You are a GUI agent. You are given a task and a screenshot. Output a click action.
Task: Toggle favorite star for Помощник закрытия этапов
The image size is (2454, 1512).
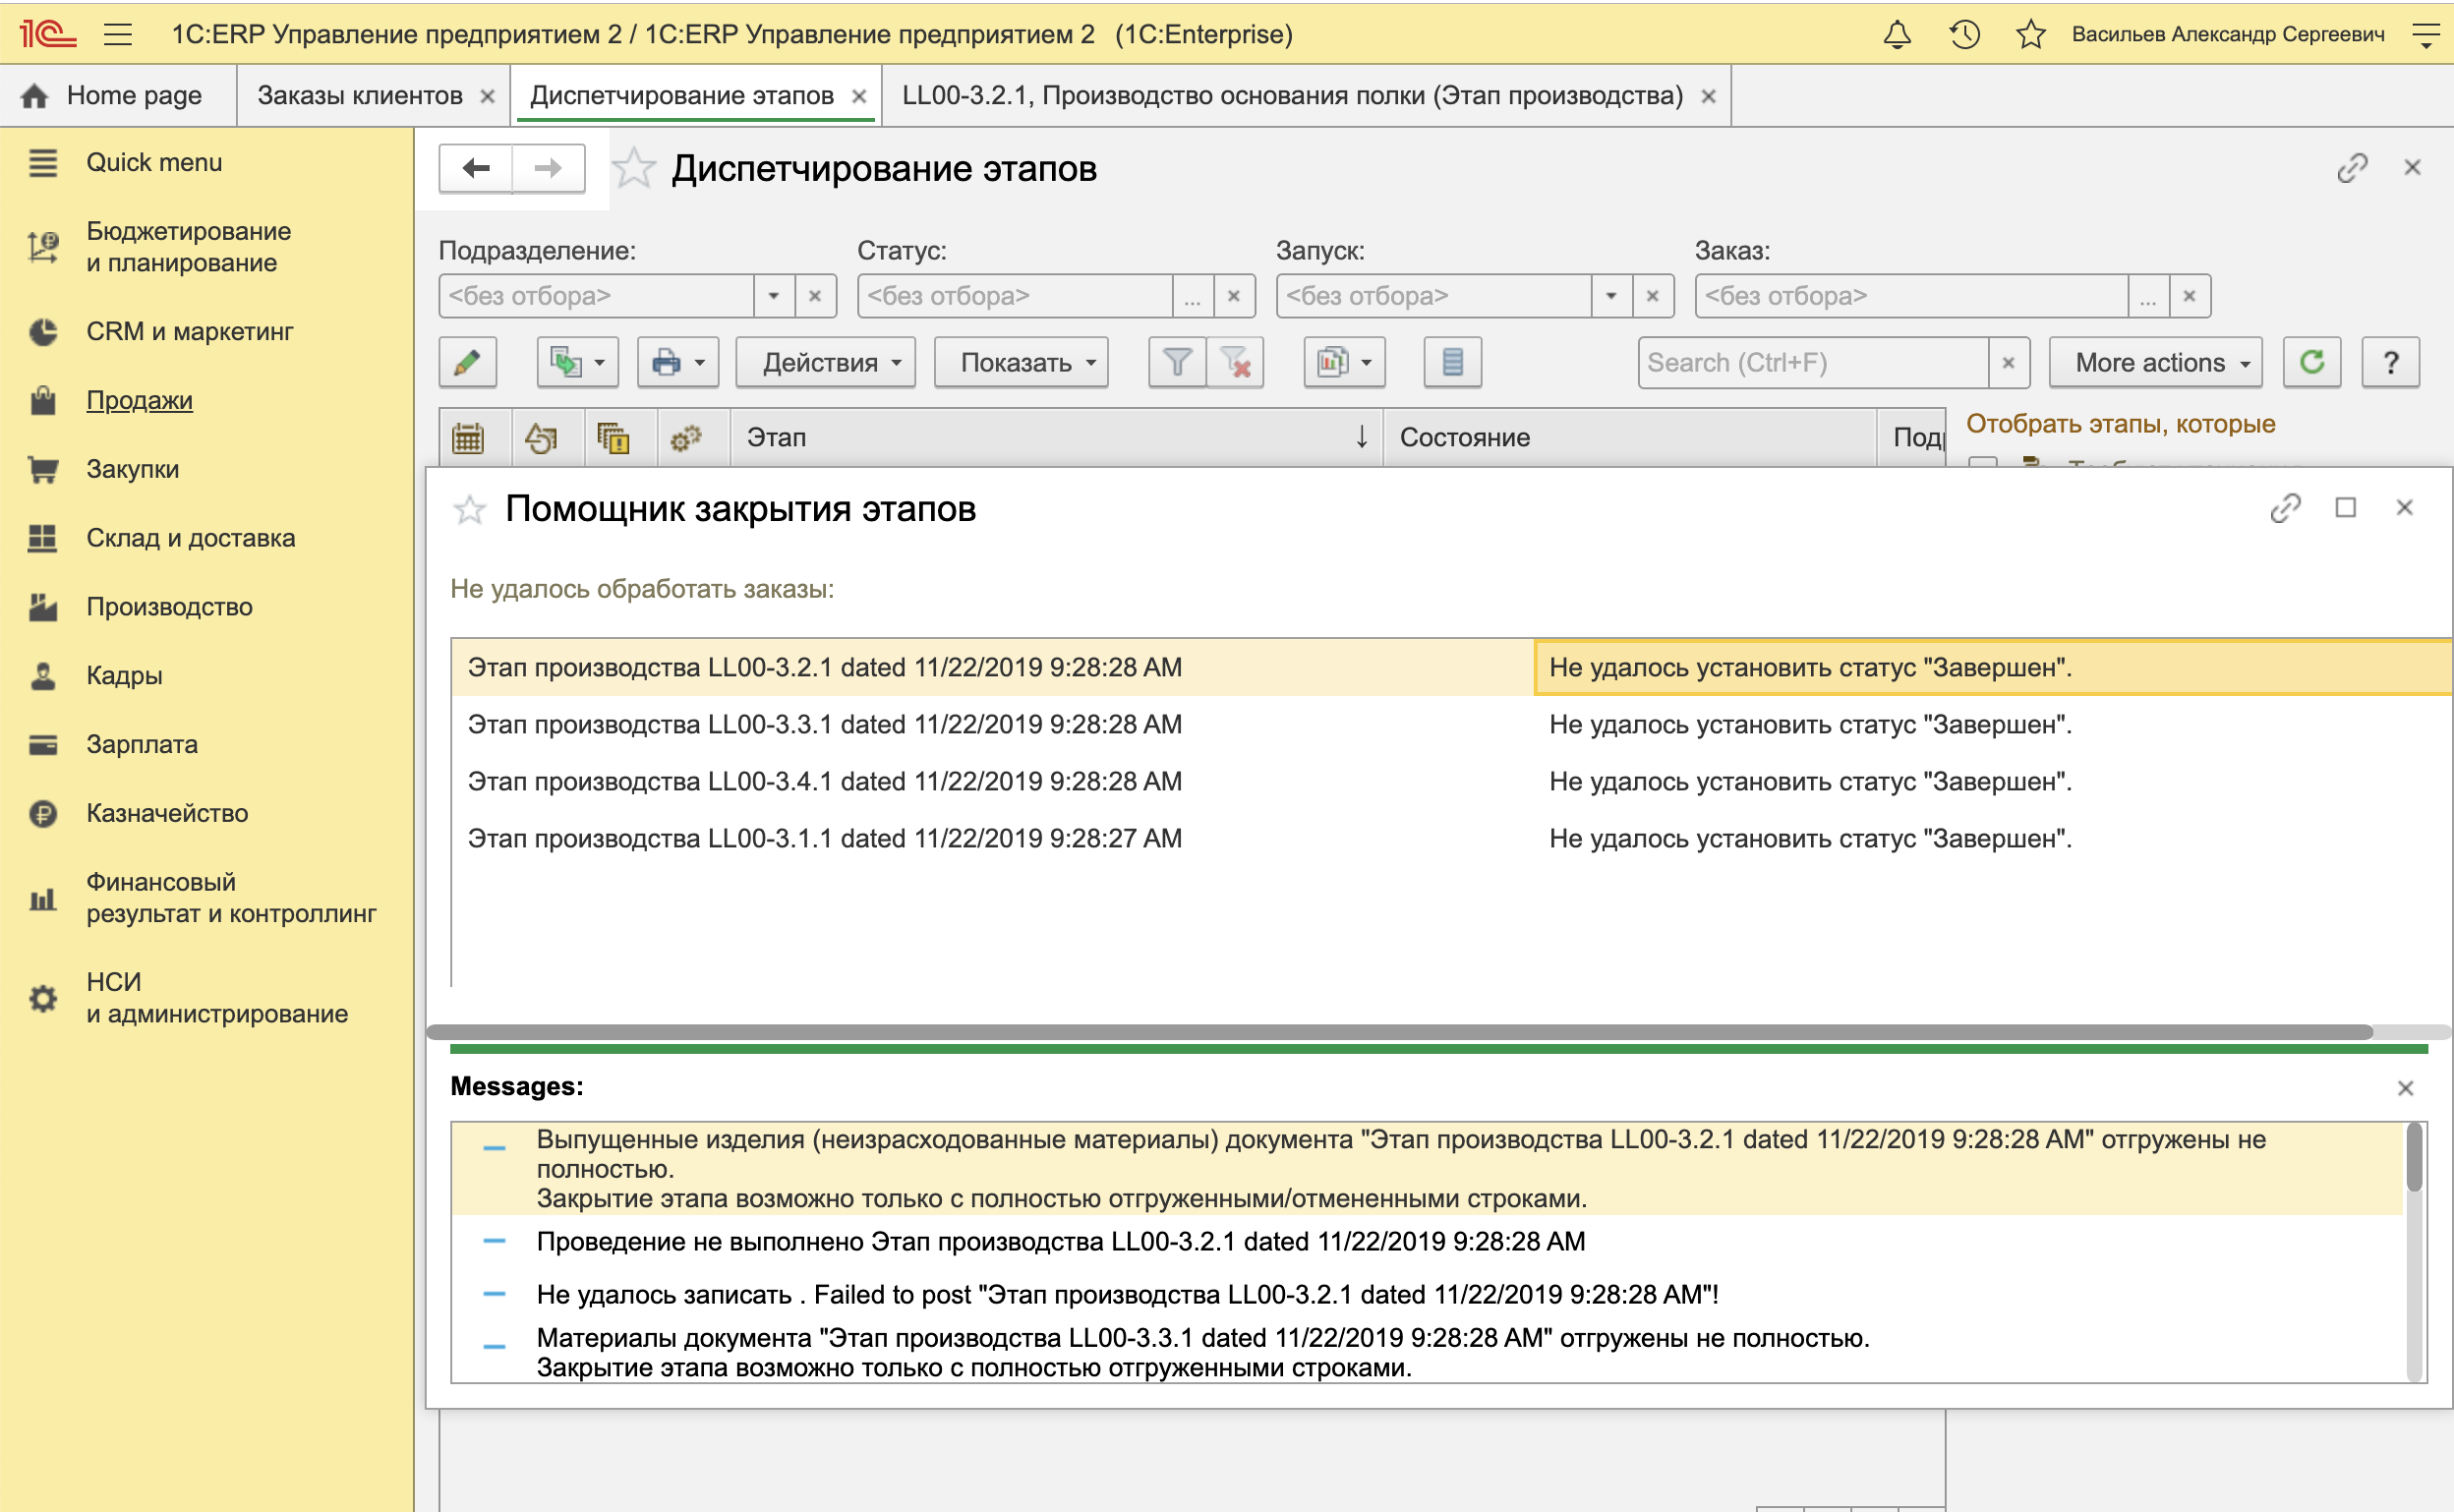click(469, 510)
